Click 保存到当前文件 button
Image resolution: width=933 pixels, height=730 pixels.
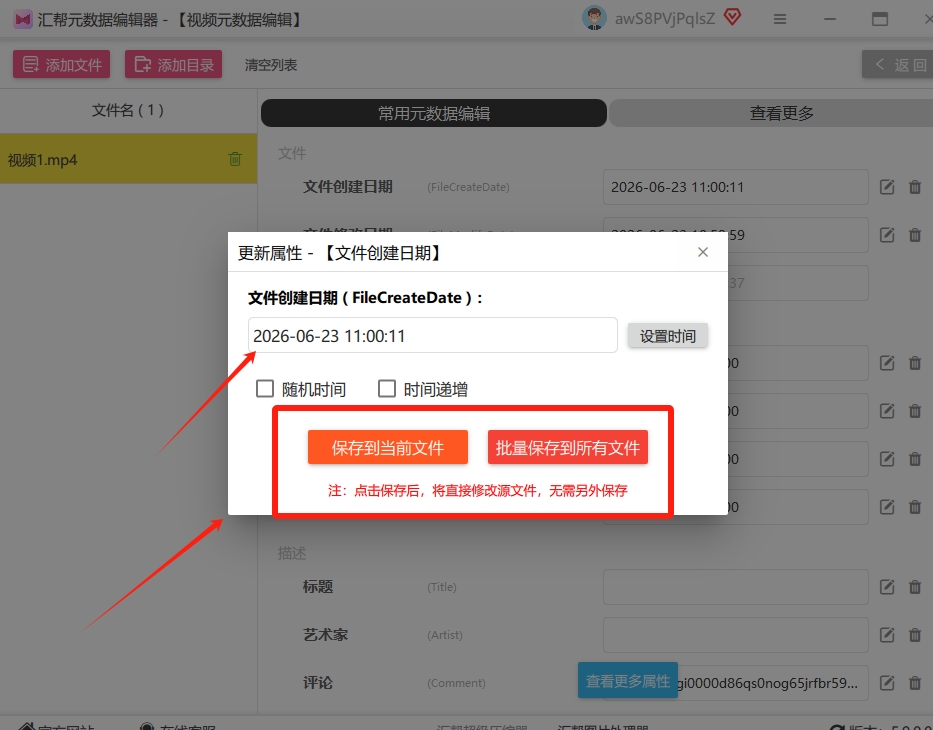pos(387,447)
